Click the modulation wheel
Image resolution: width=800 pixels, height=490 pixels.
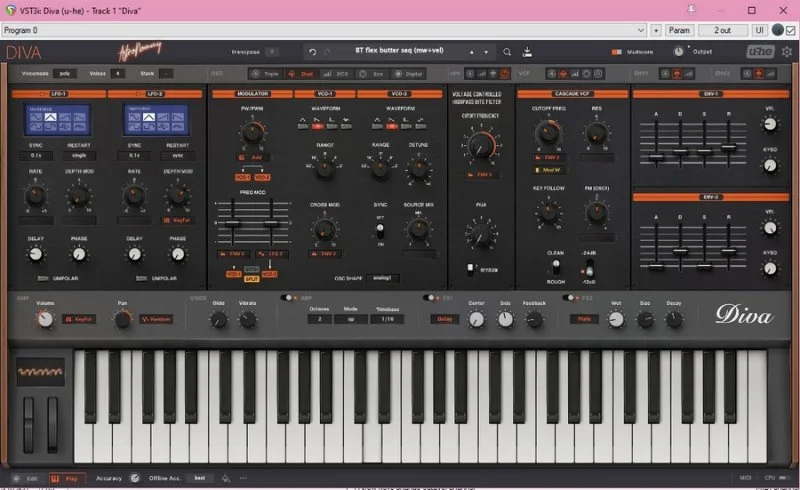[53, 425]
